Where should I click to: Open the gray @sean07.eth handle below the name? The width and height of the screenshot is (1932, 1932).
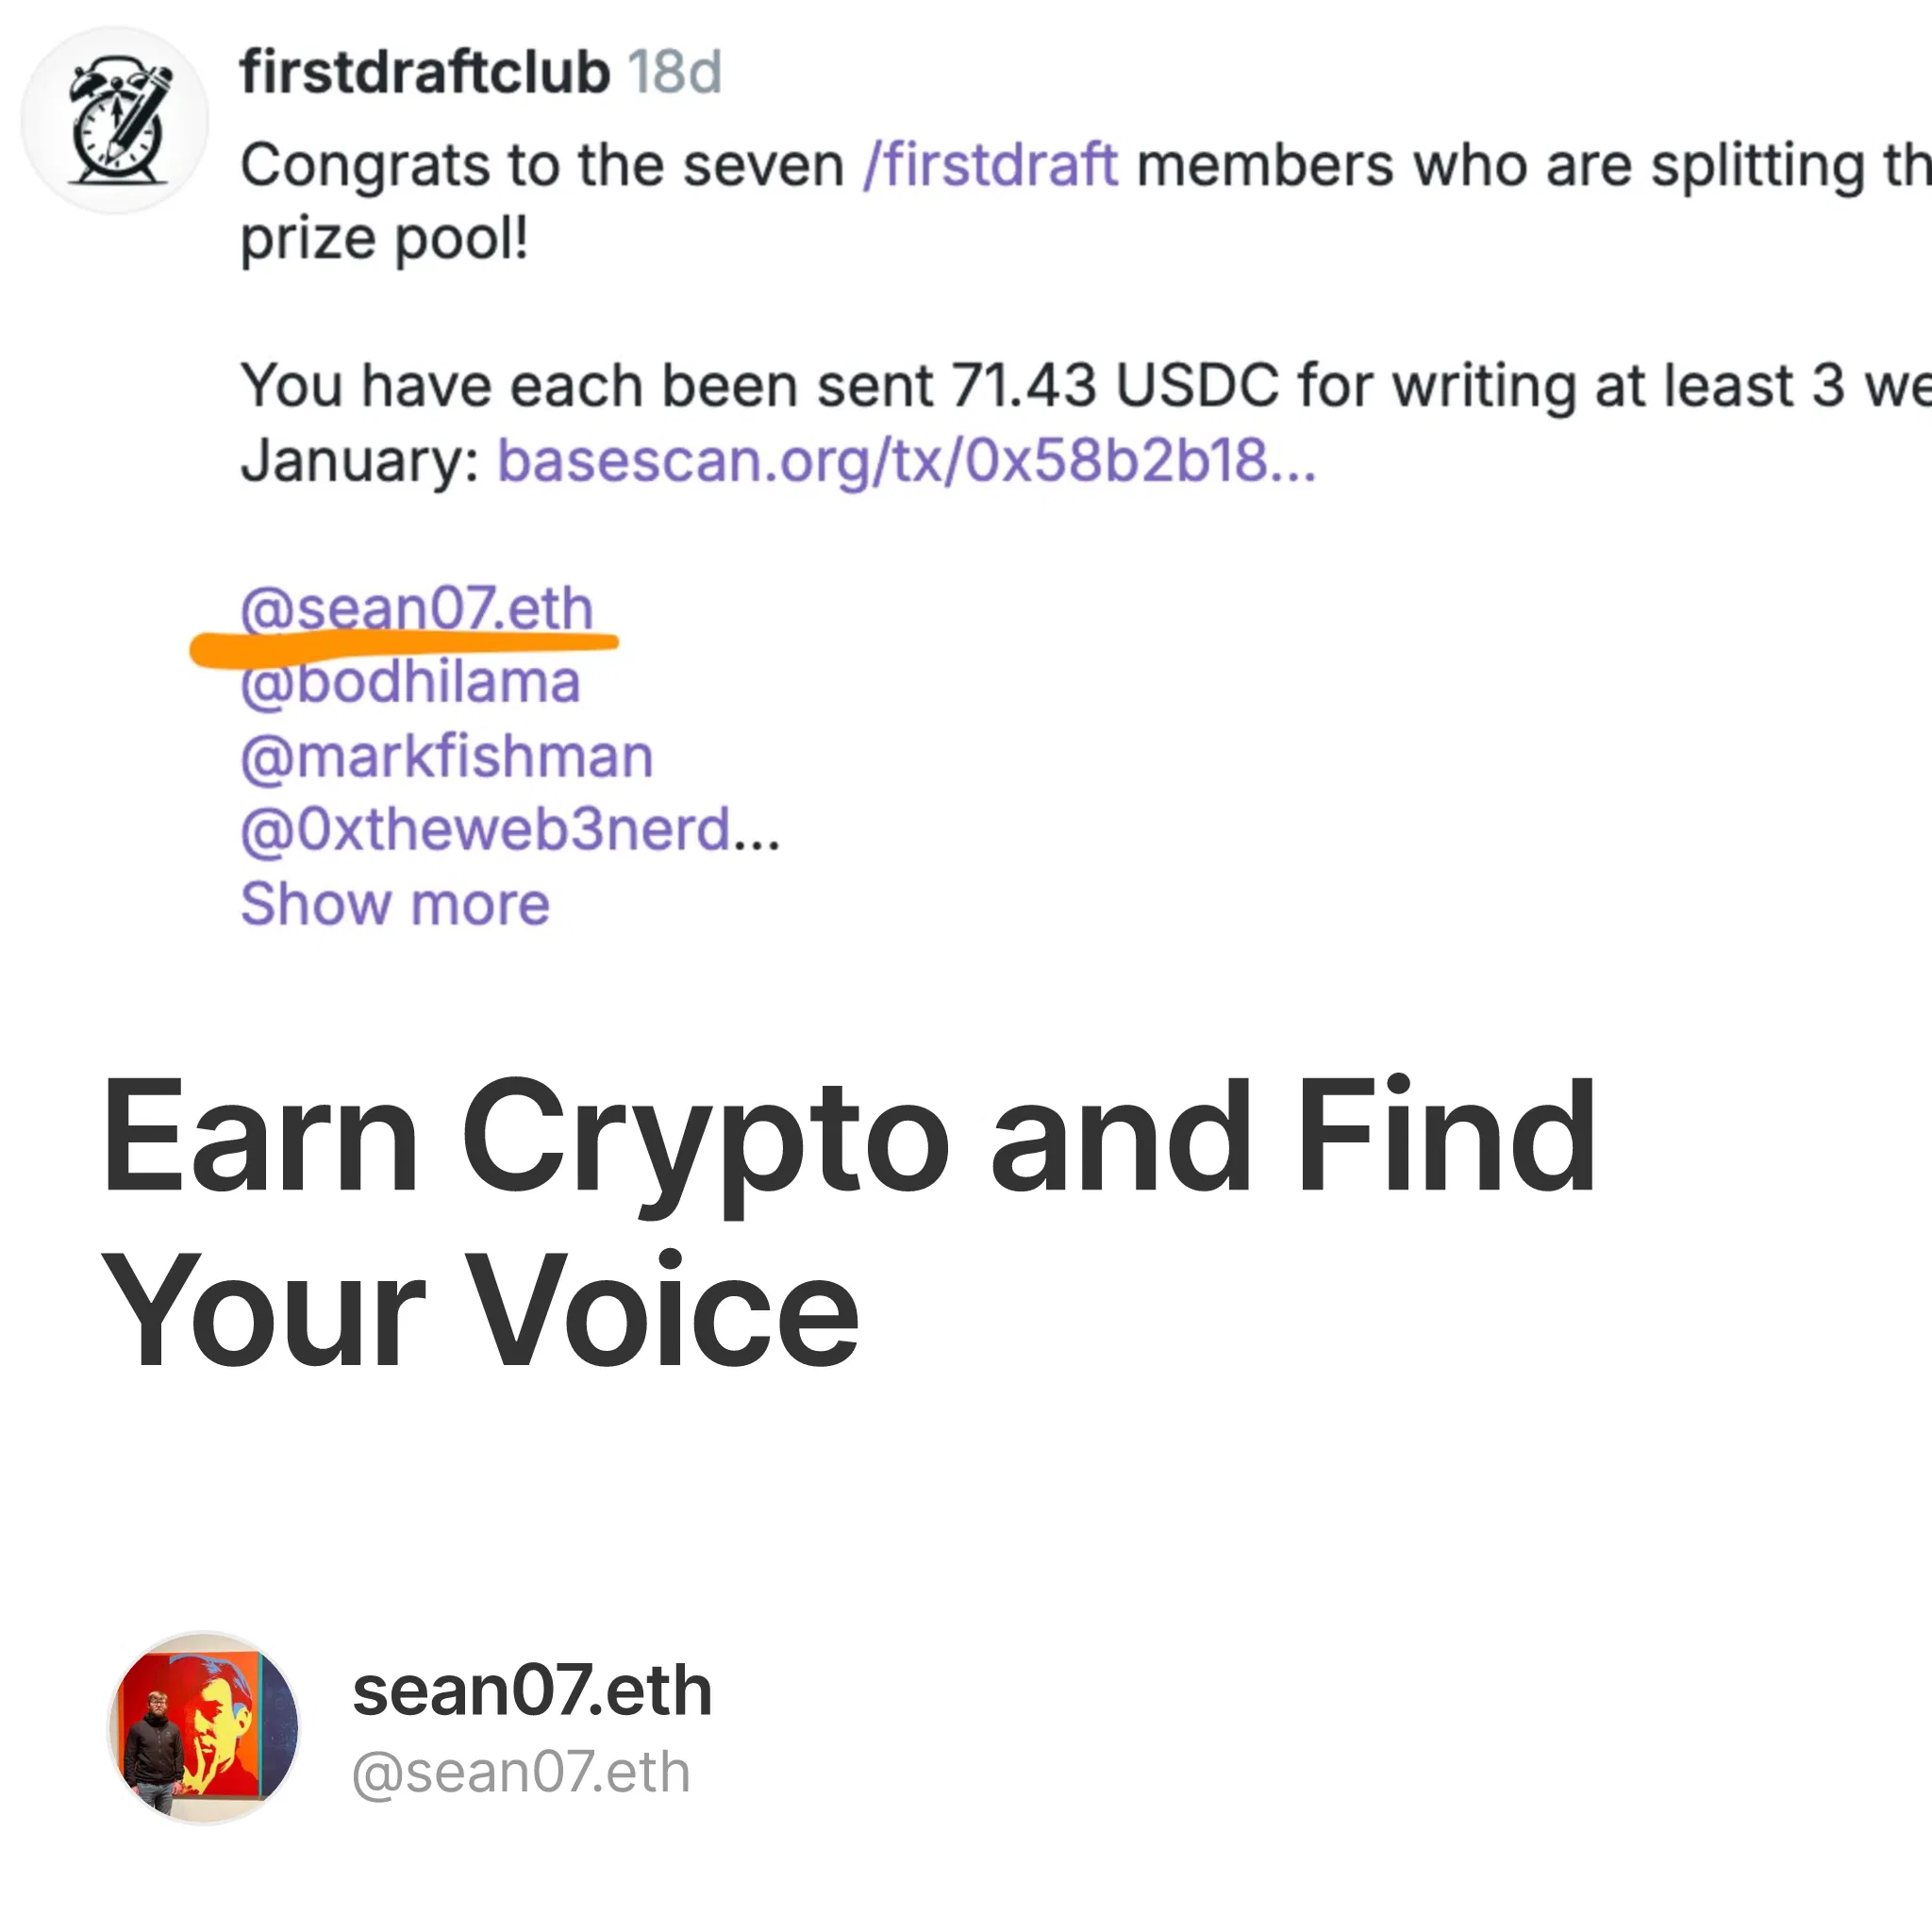[521, 1773]
